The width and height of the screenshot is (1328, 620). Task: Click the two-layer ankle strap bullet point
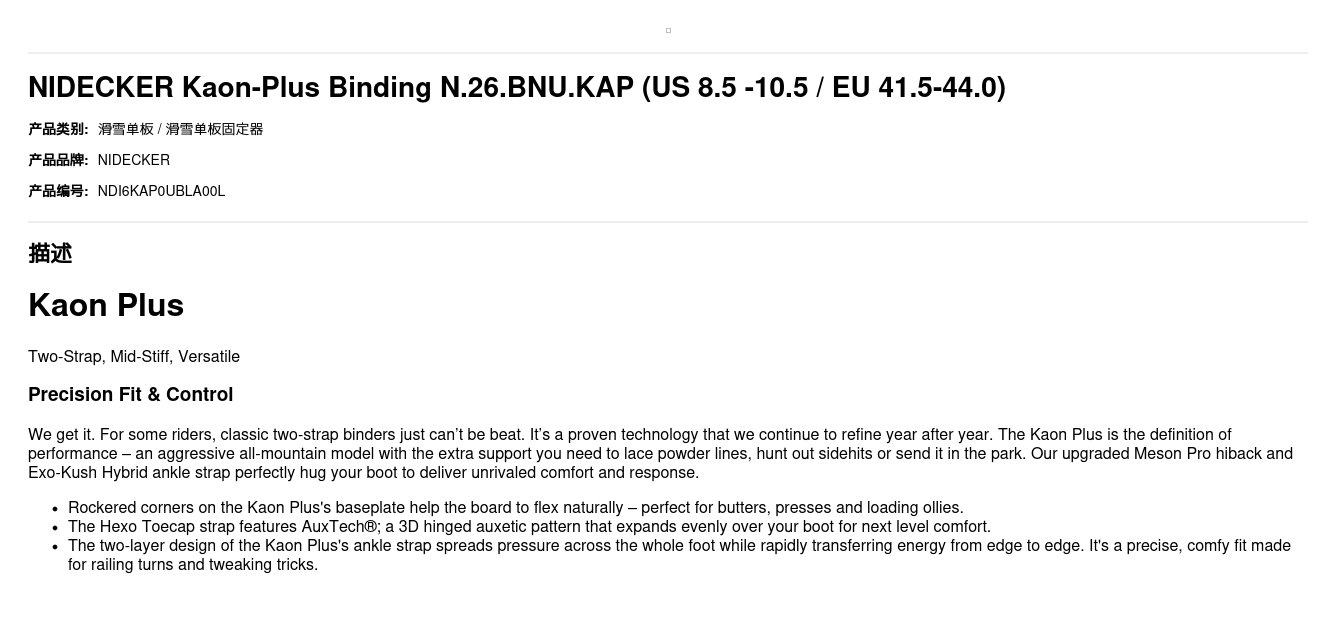tap(679, 546)
